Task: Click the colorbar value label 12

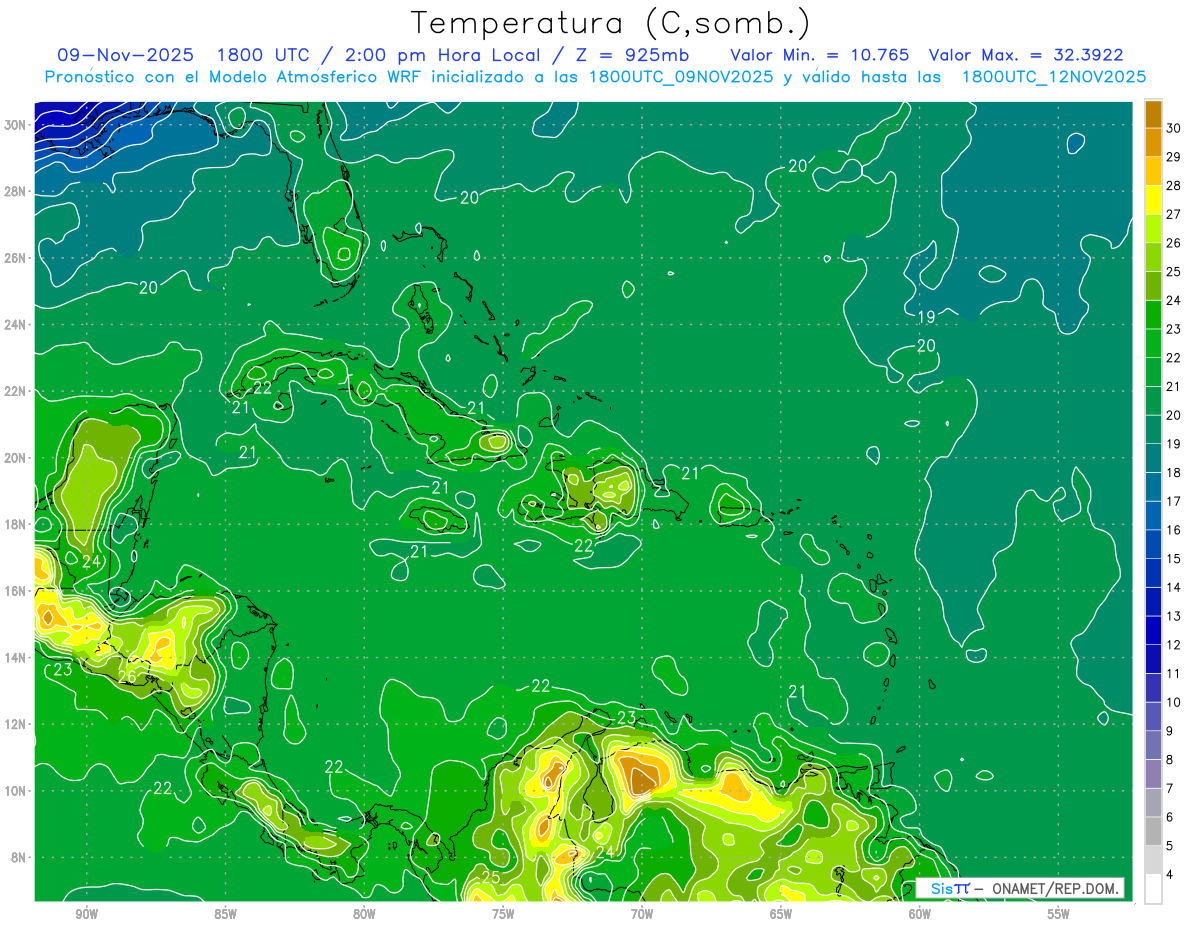Action: pos(1174,645)
